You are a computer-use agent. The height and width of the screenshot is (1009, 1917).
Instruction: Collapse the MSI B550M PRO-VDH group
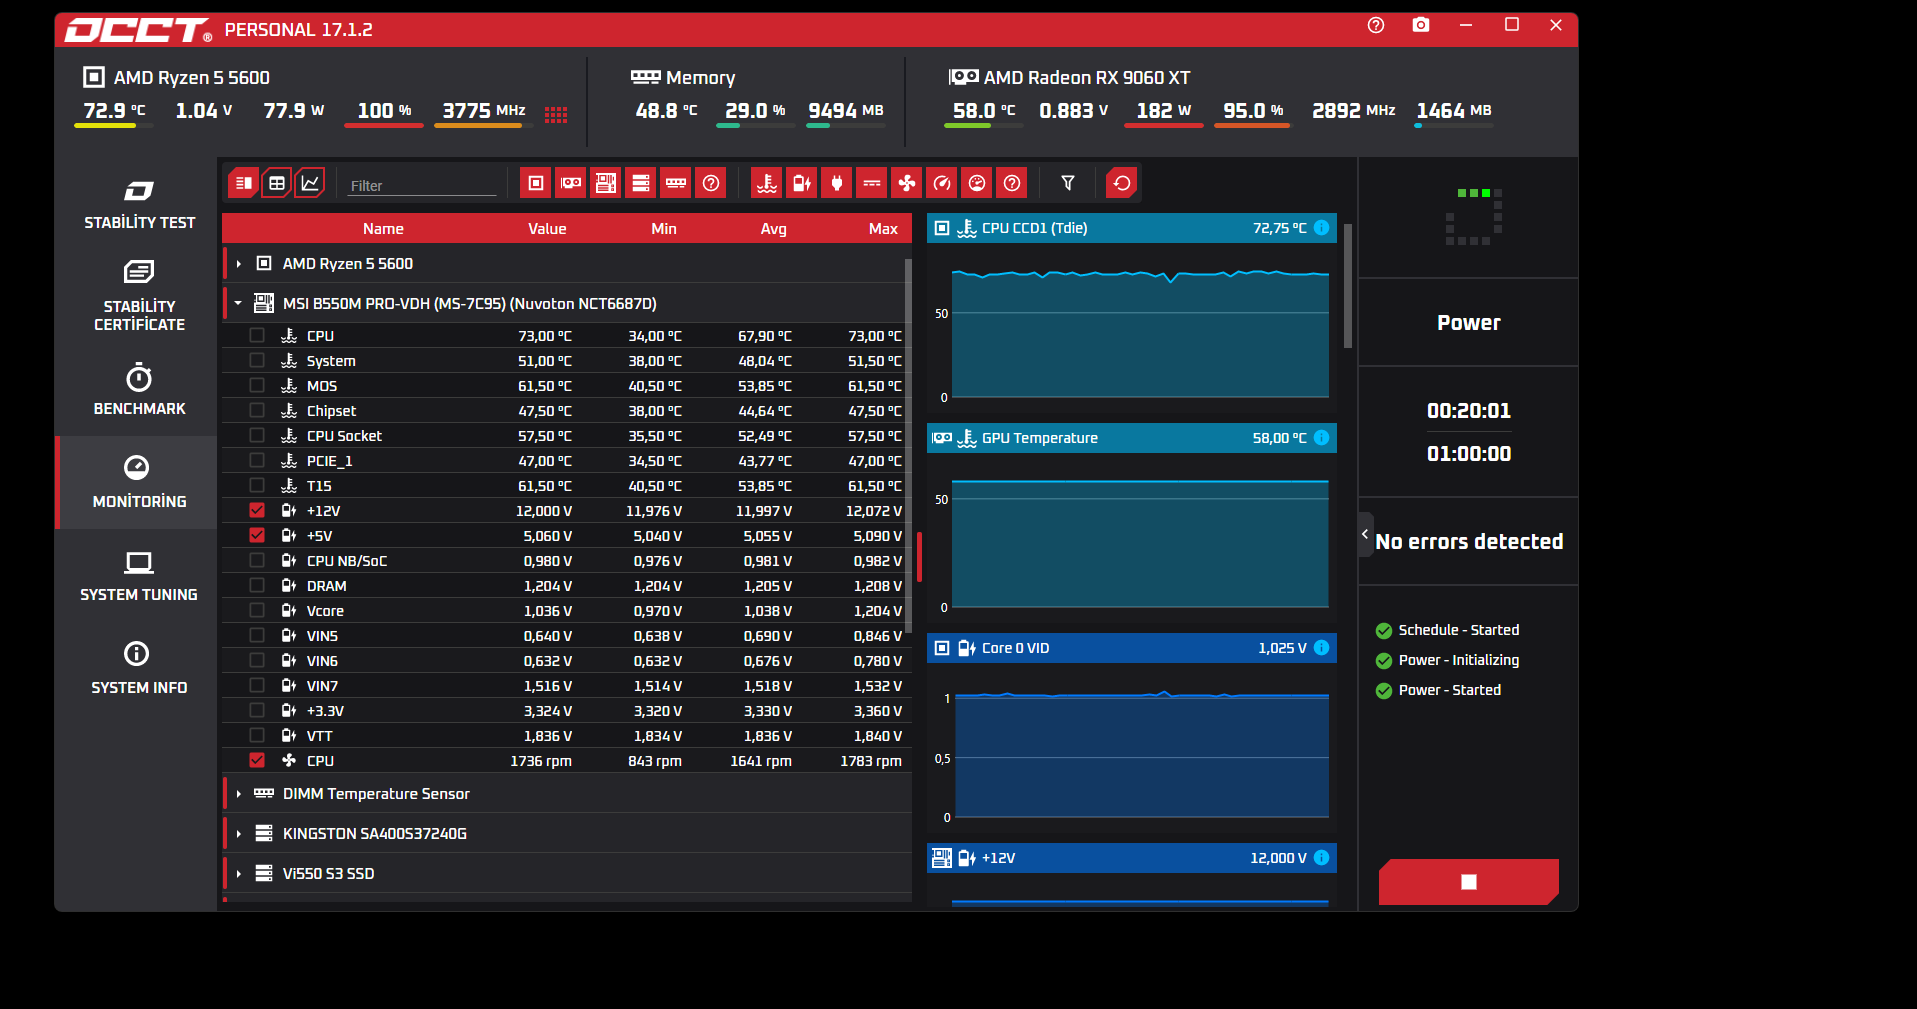[239, 303]
